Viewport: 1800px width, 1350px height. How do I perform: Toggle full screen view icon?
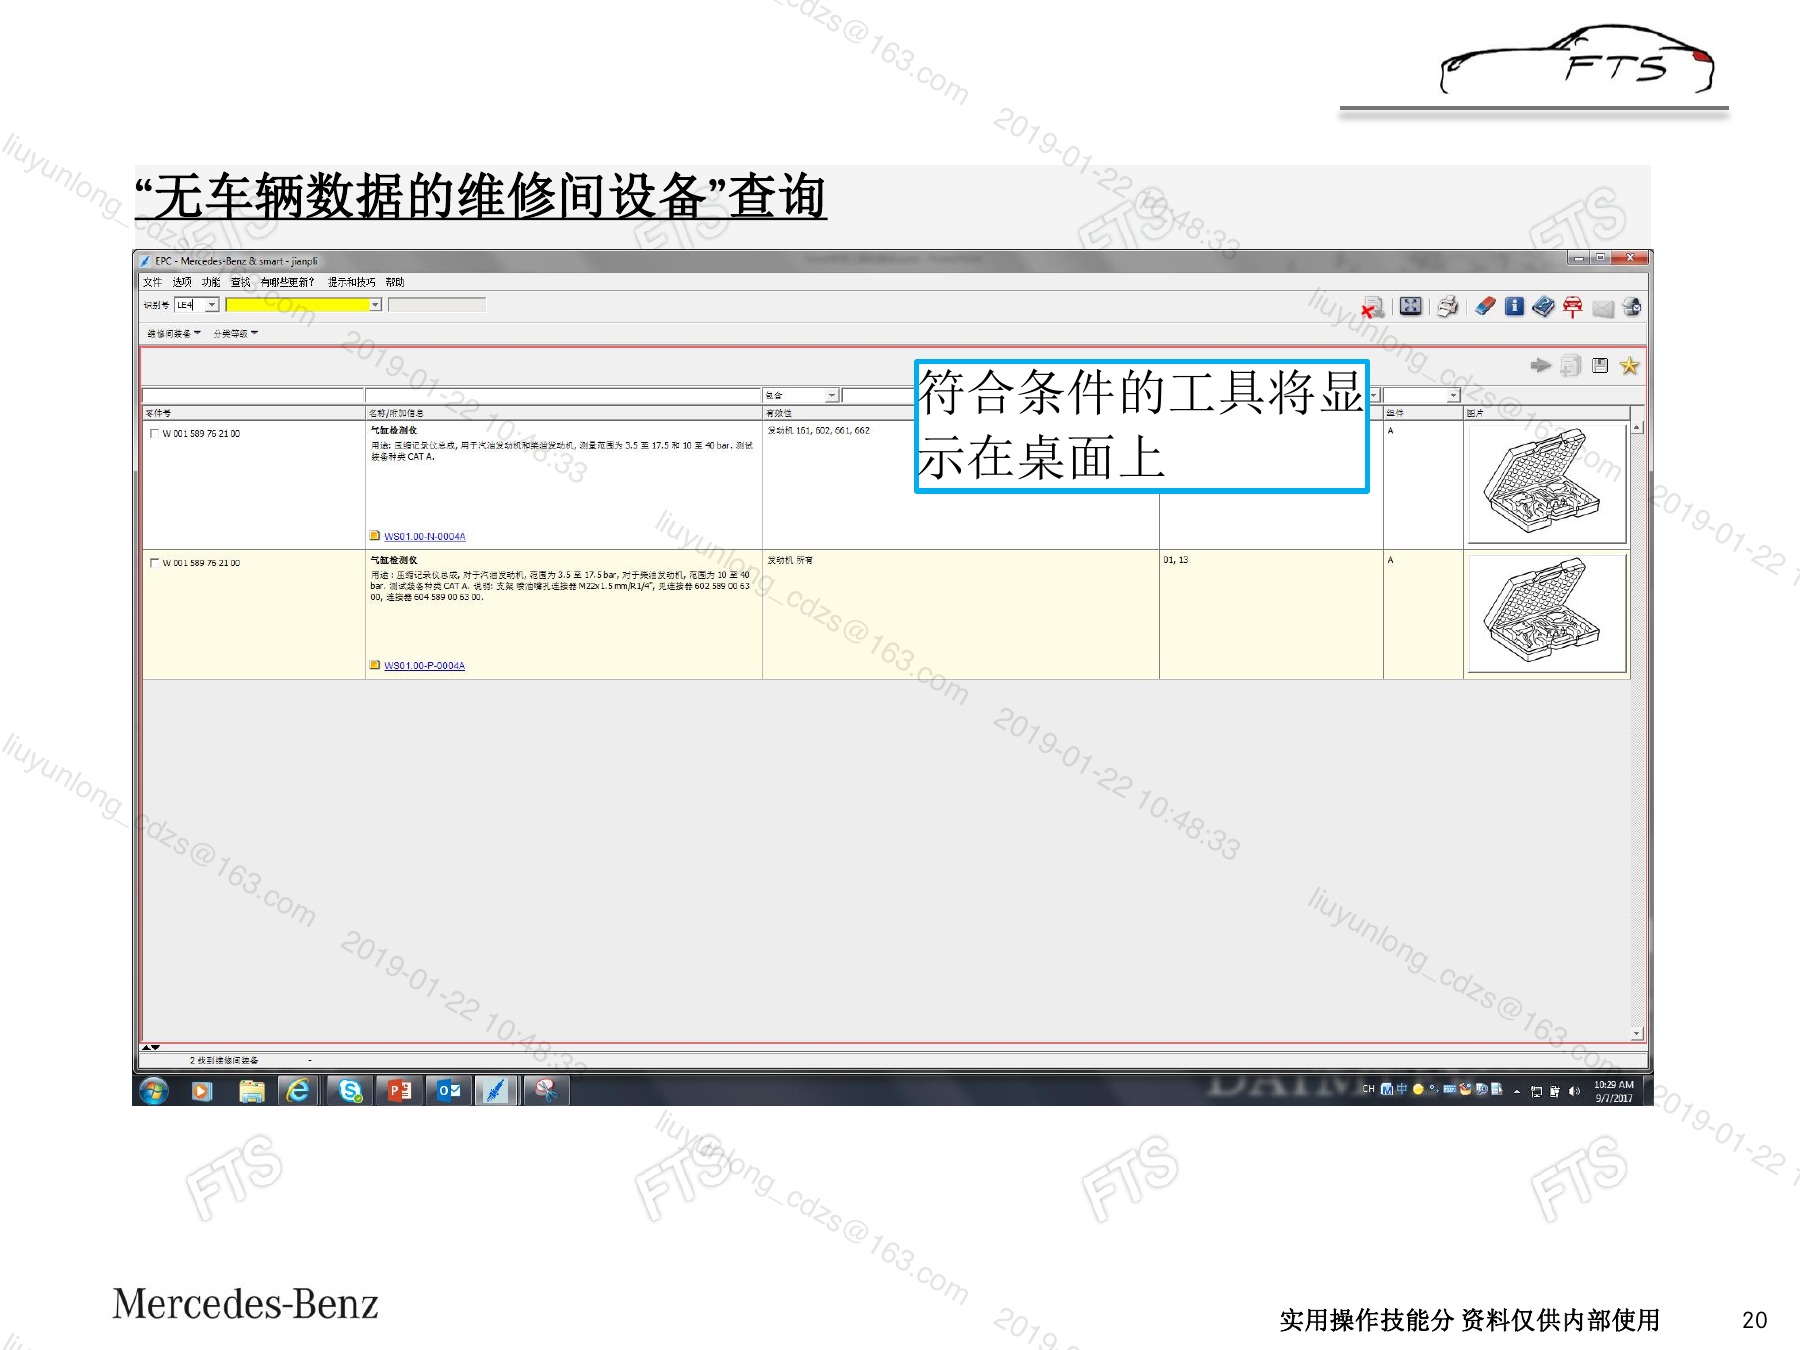(x=1410, y=307)
